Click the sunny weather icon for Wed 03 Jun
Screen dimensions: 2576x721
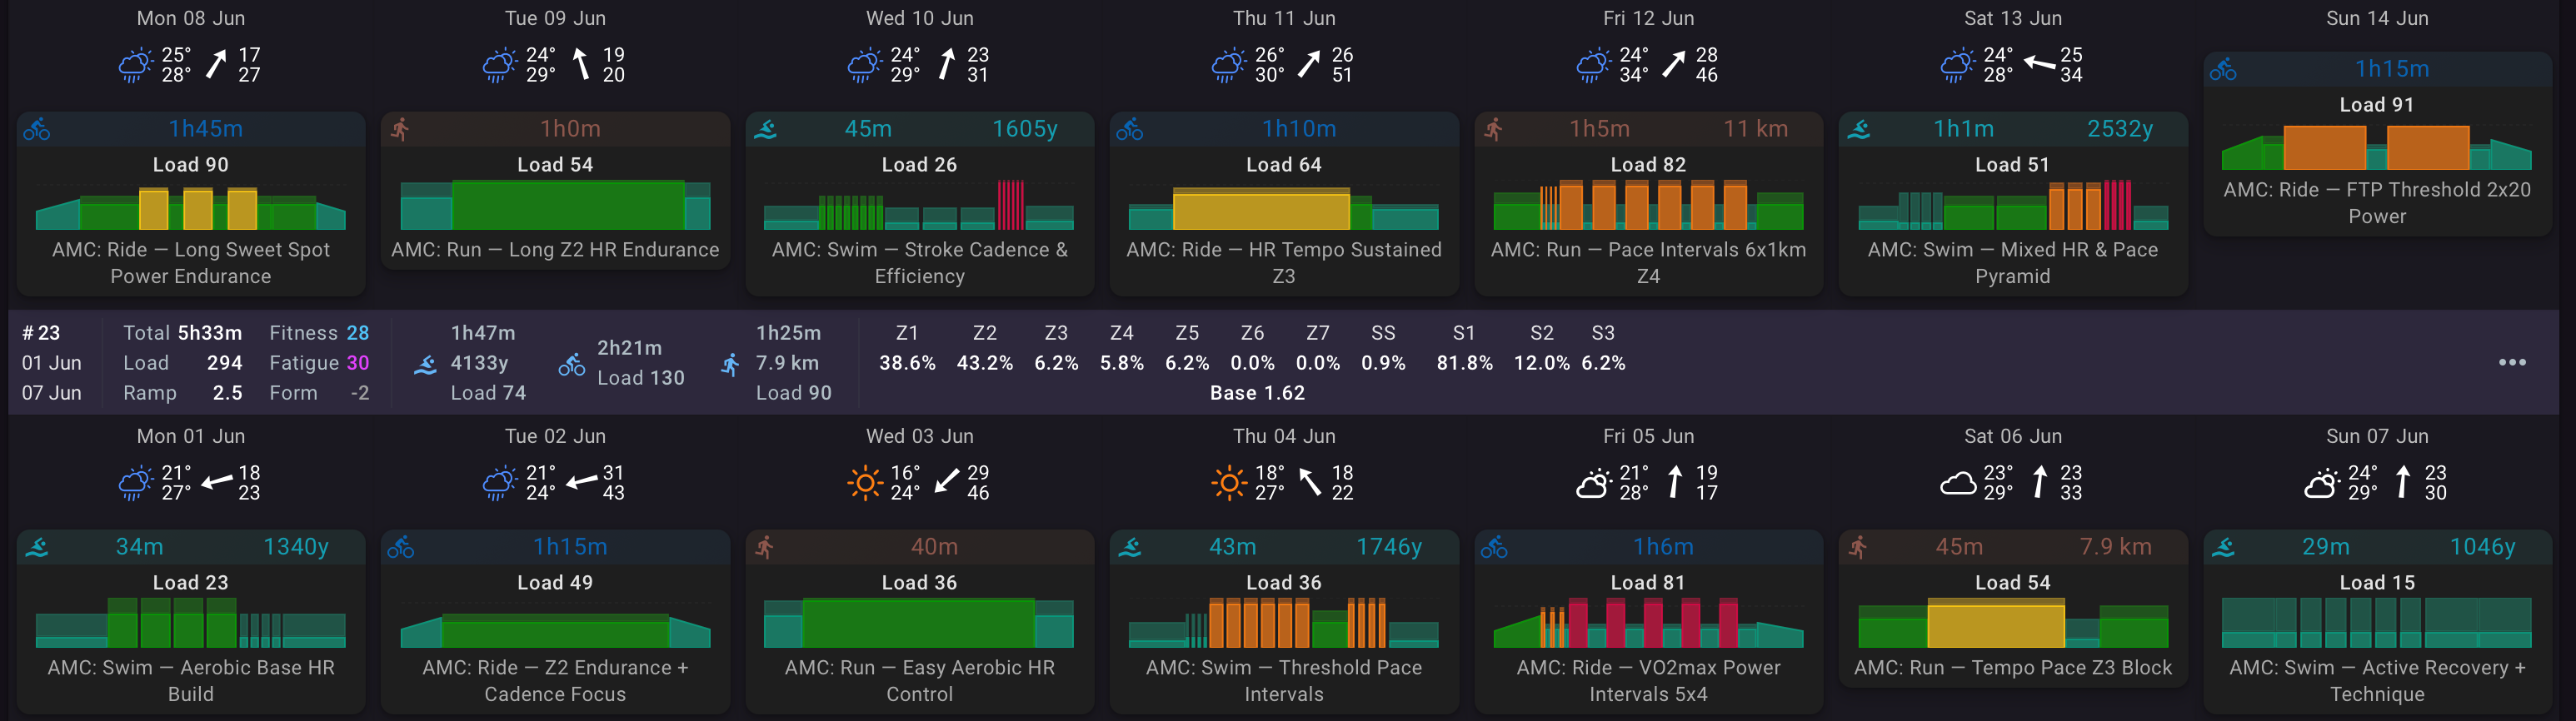(x=865, y=483)
